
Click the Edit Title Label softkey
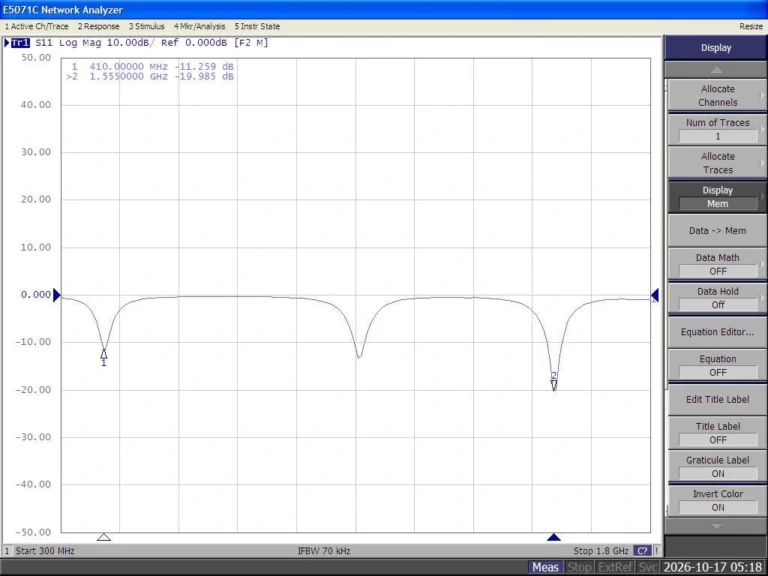click(717, 400)
